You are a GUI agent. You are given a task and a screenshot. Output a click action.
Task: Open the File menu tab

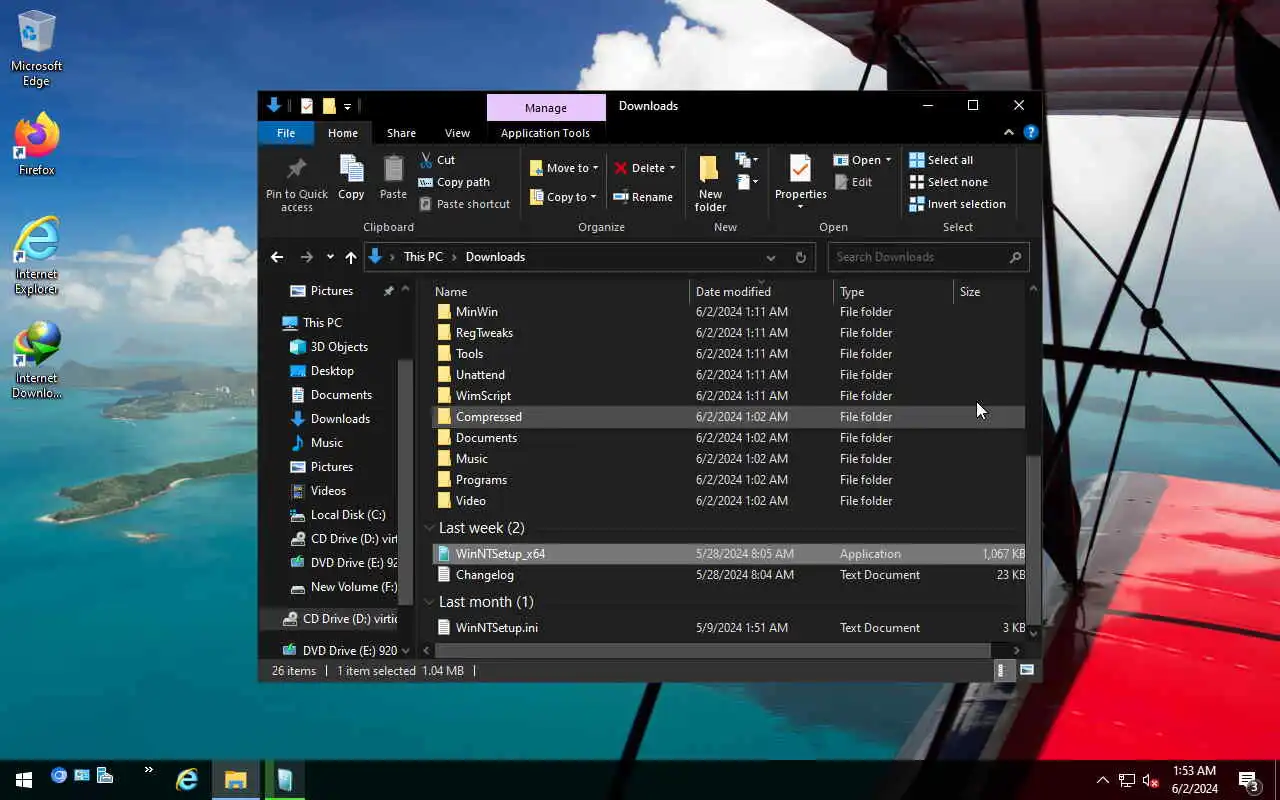pyautogui.click(x=286, y=133)
